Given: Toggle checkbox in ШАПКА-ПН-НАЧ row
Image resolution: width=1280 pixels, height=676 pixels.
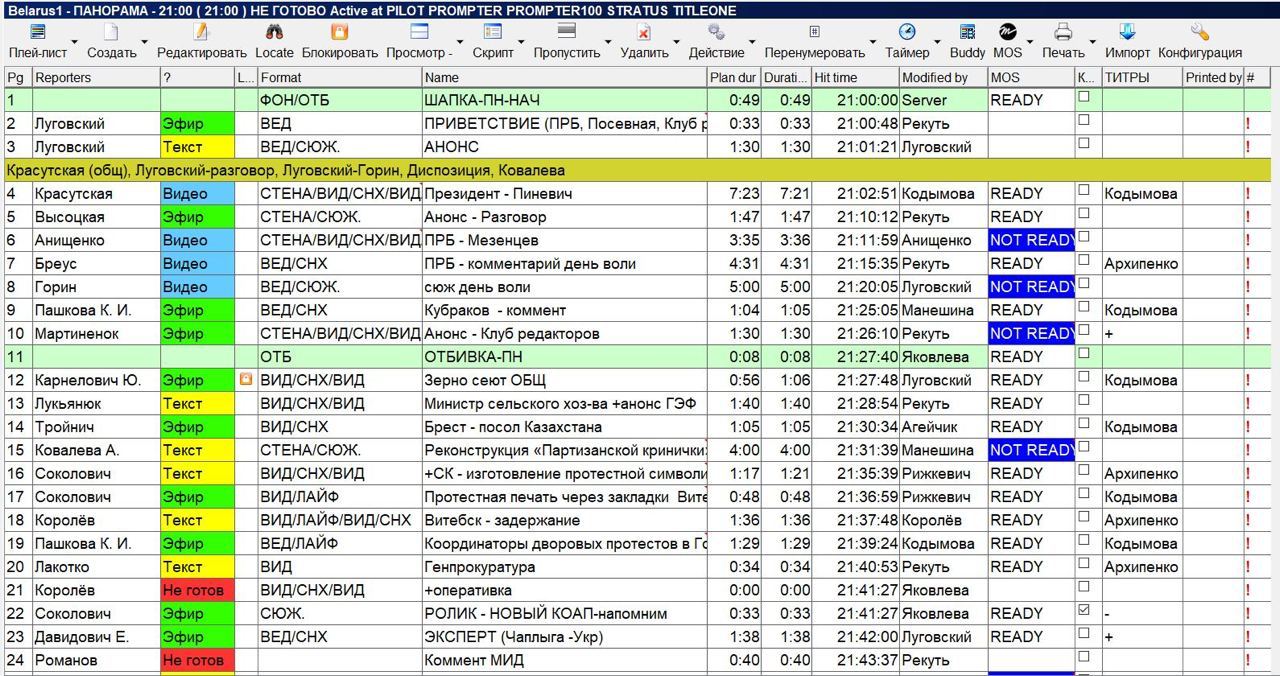Looking at the screenshot, I should [1084, 97].
